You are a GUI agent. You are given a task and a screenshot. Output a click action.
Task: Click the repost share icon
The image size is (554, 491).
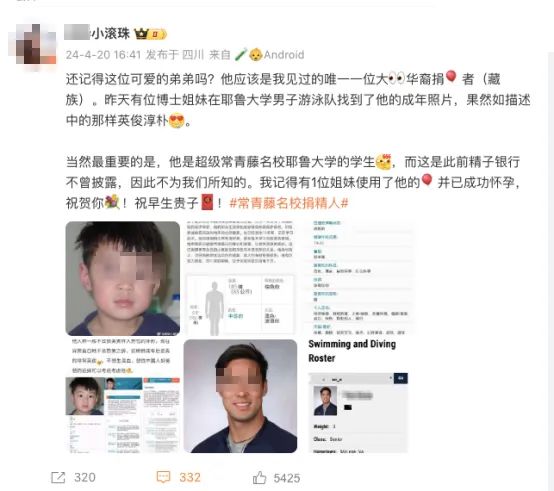(58, 478)
